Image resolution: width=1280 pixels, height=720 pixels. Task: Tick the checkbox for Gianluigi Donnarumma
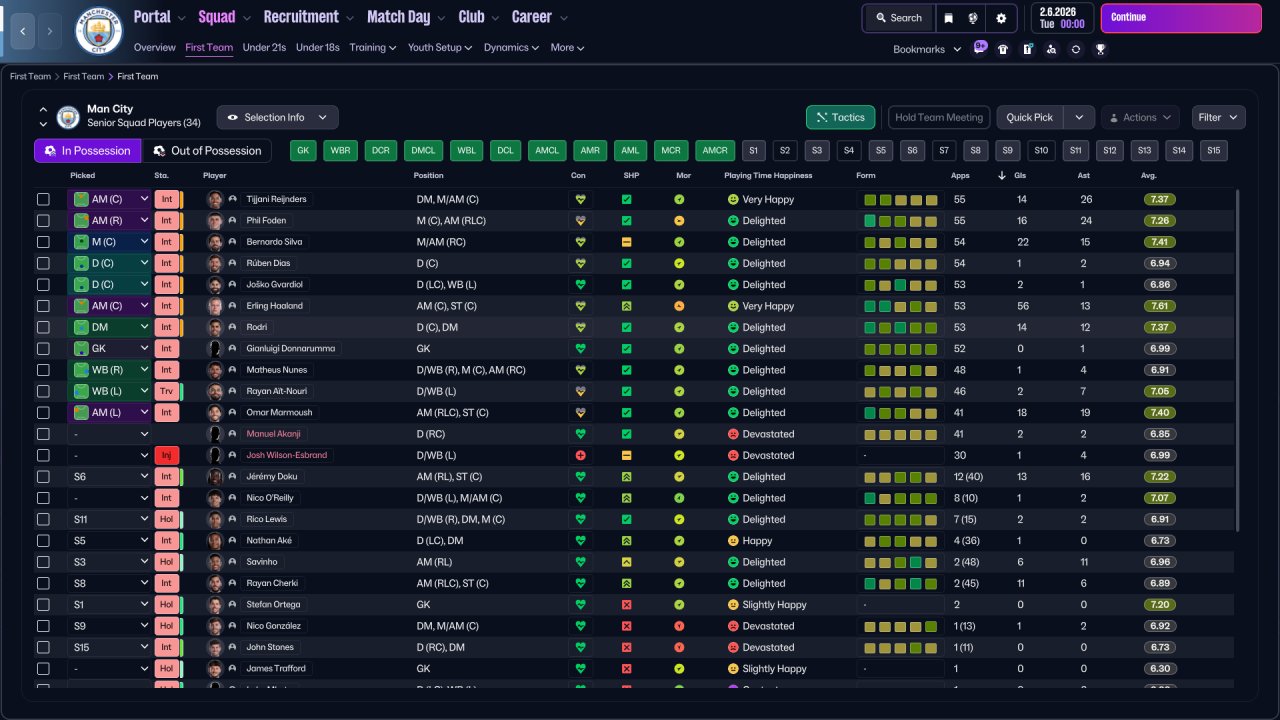tap(43, 348)
